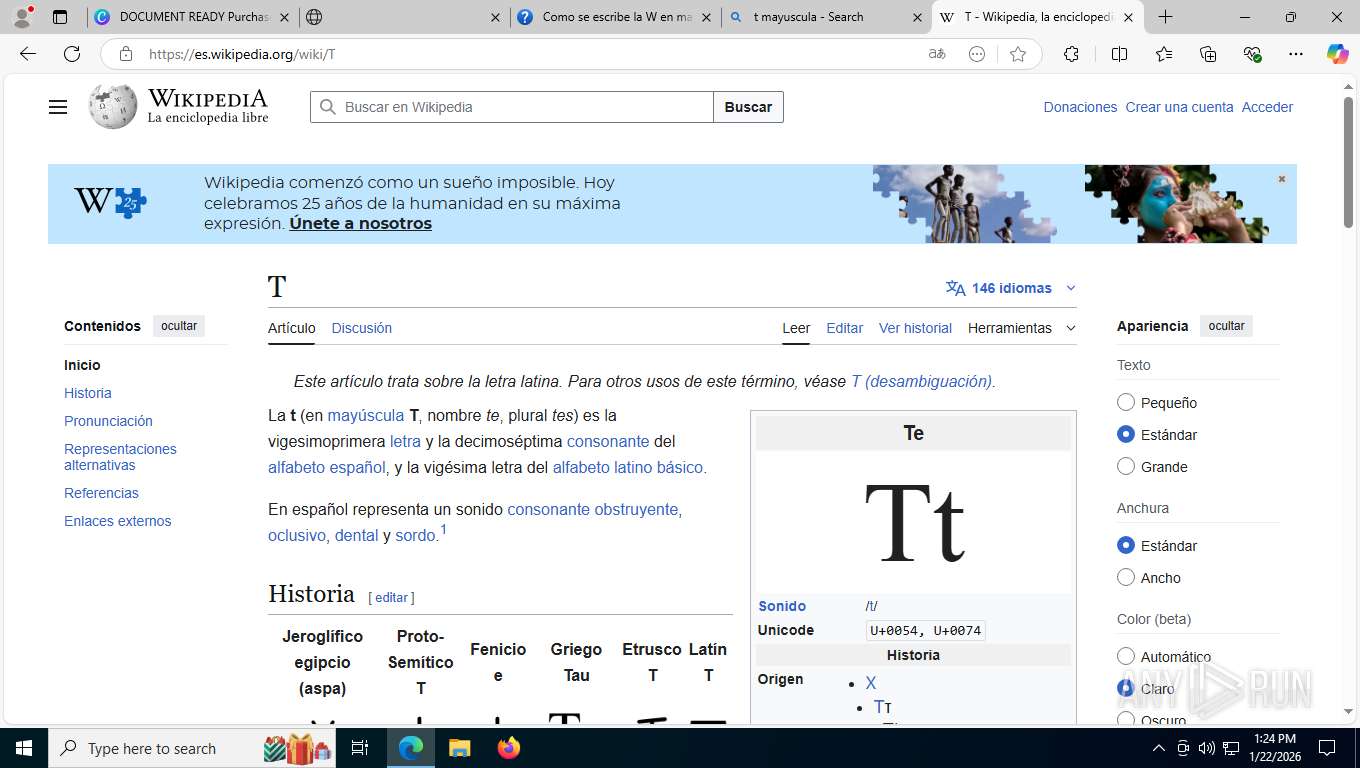Focus the Buscar en Wikipedia field
1360x768 pixels.
[511, 107]
